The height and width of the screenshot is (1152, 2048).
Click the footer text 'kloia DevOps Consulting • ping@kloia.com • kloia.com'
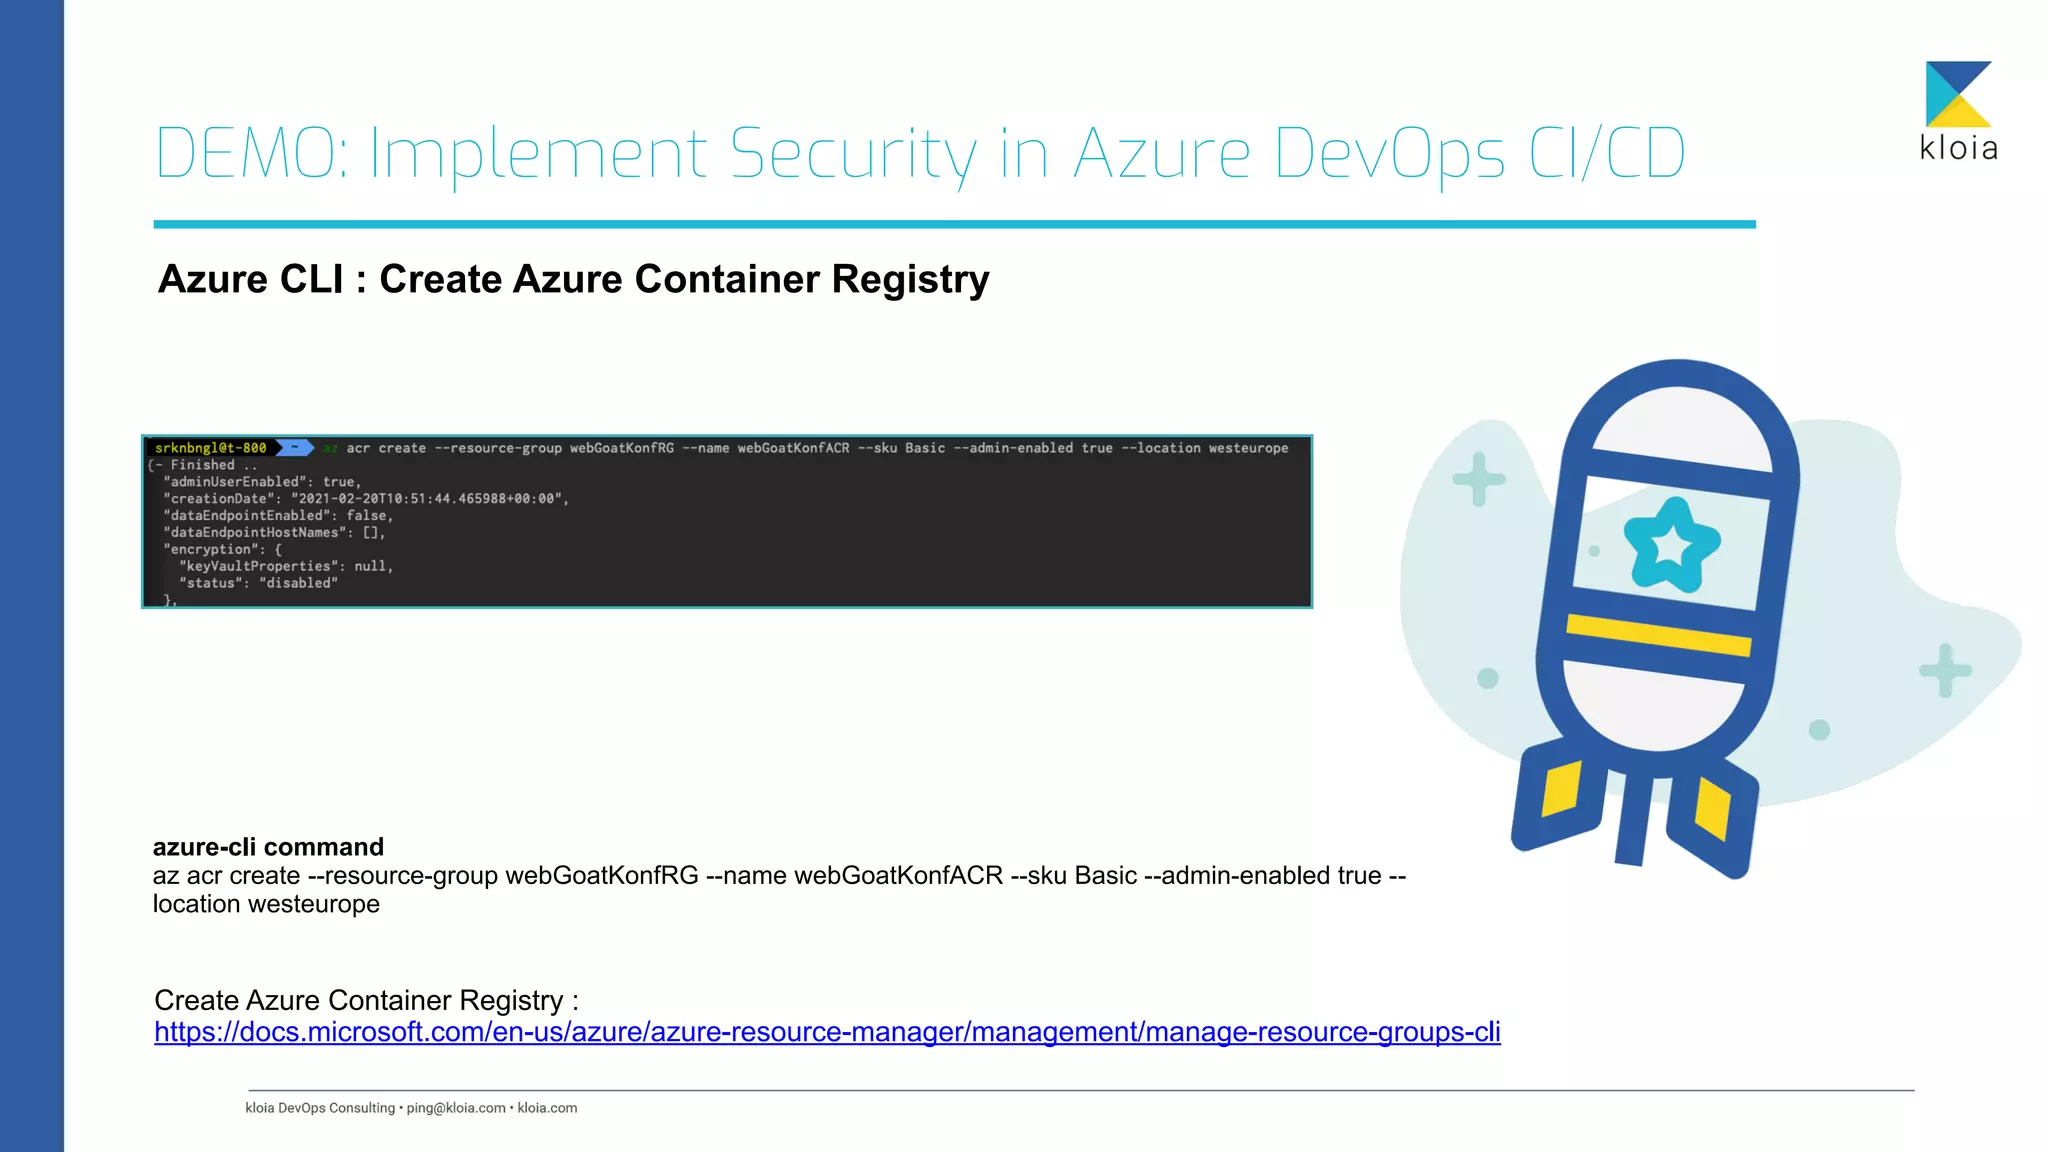pos(411,1108)
